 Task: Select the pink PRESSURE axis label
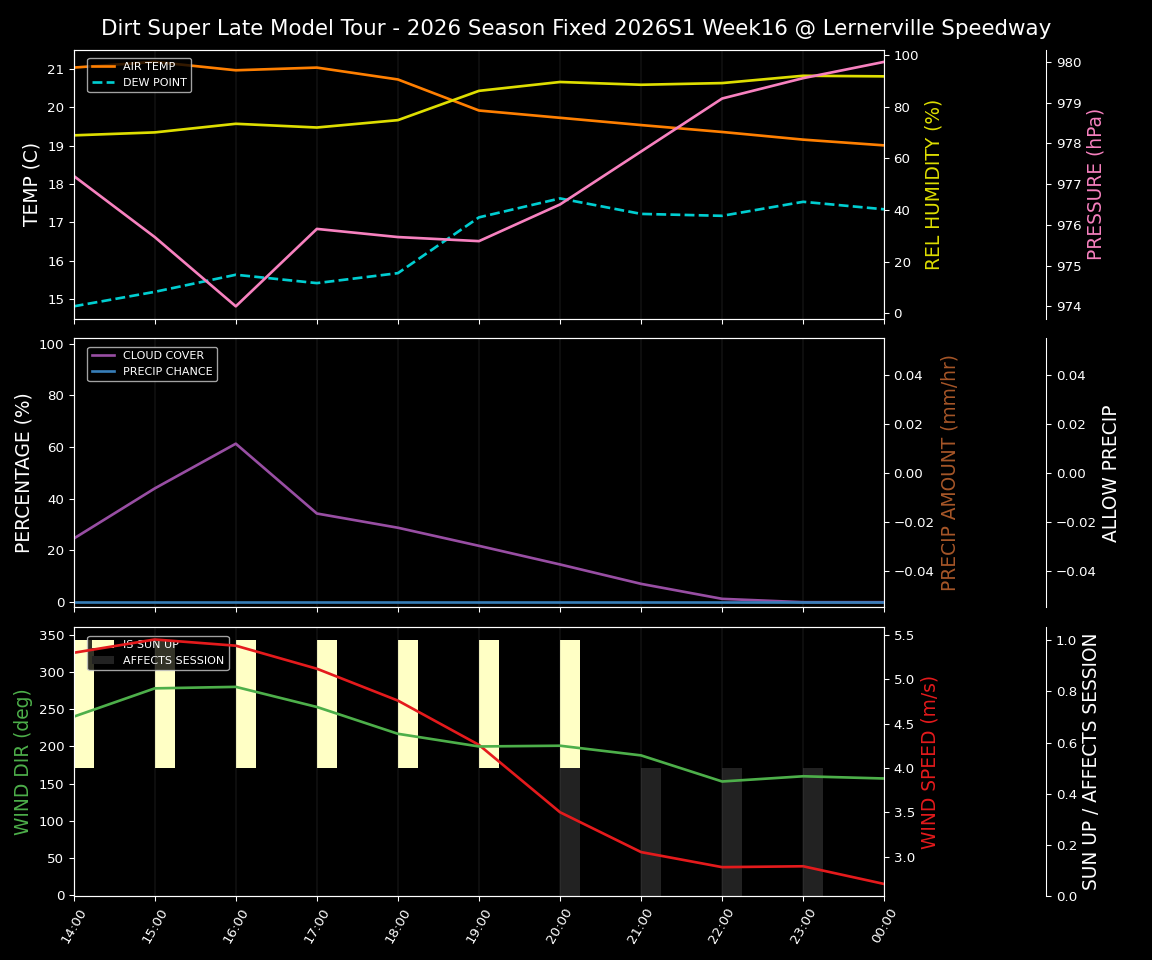tap(1095, 185)
